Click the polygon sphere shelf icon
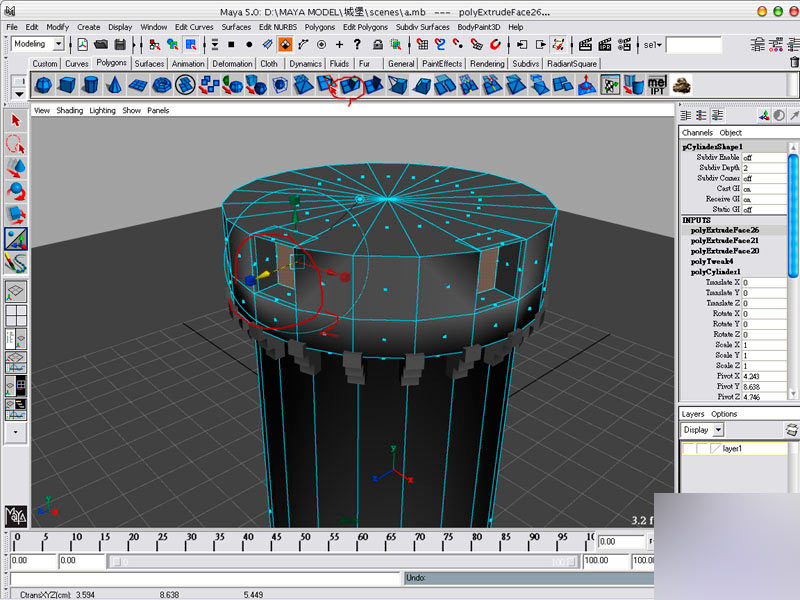 click(43, 85)
